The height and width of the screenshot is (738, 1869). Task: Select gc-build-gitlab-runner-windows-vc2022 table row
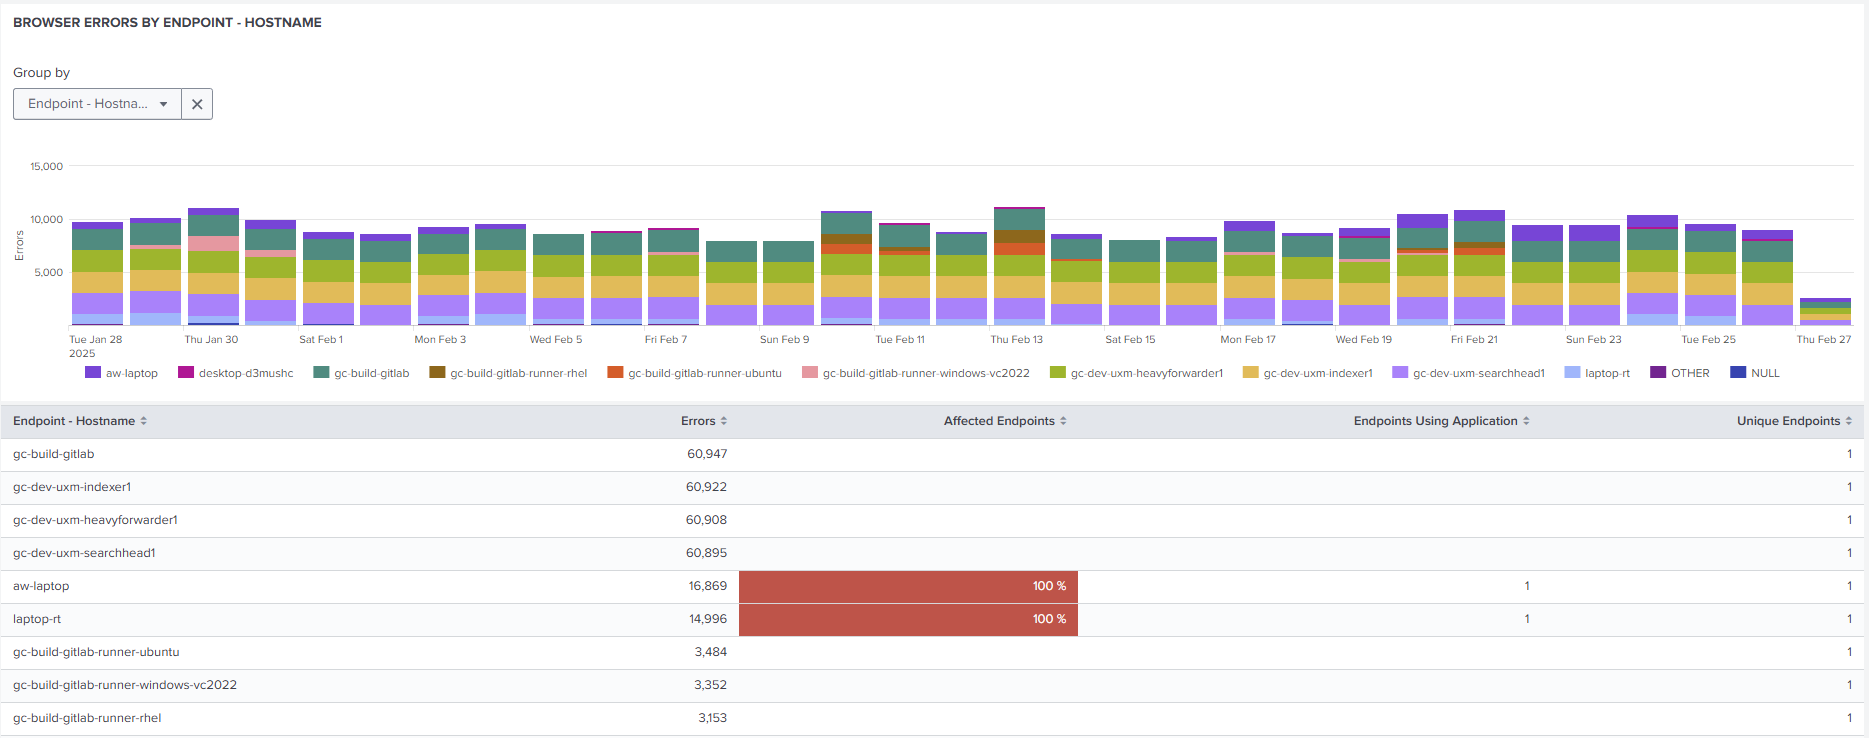click(x=125, y=685)
